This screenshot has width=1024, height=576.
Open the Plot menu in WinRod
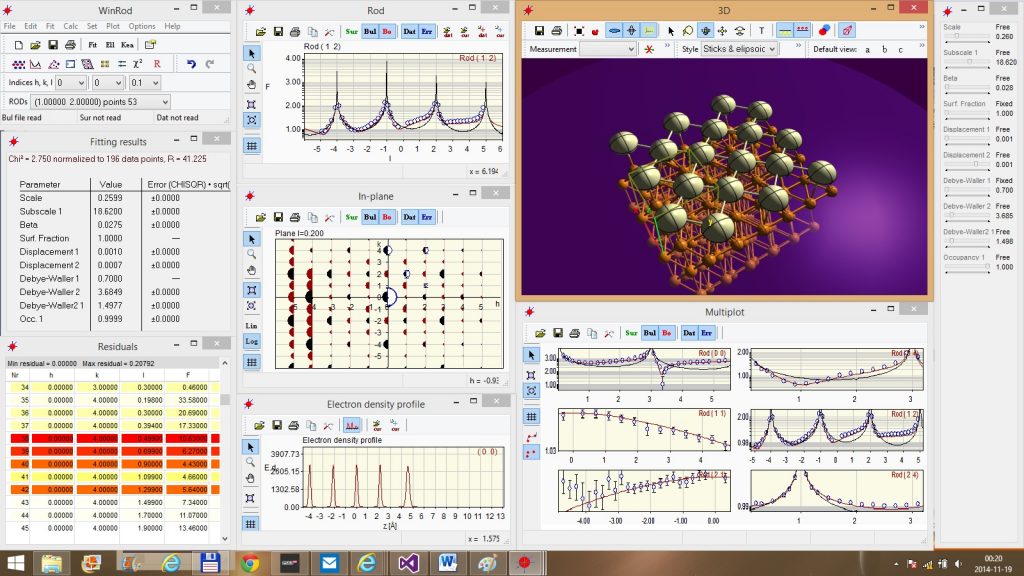pyautogui.click(x=113, y=26)
